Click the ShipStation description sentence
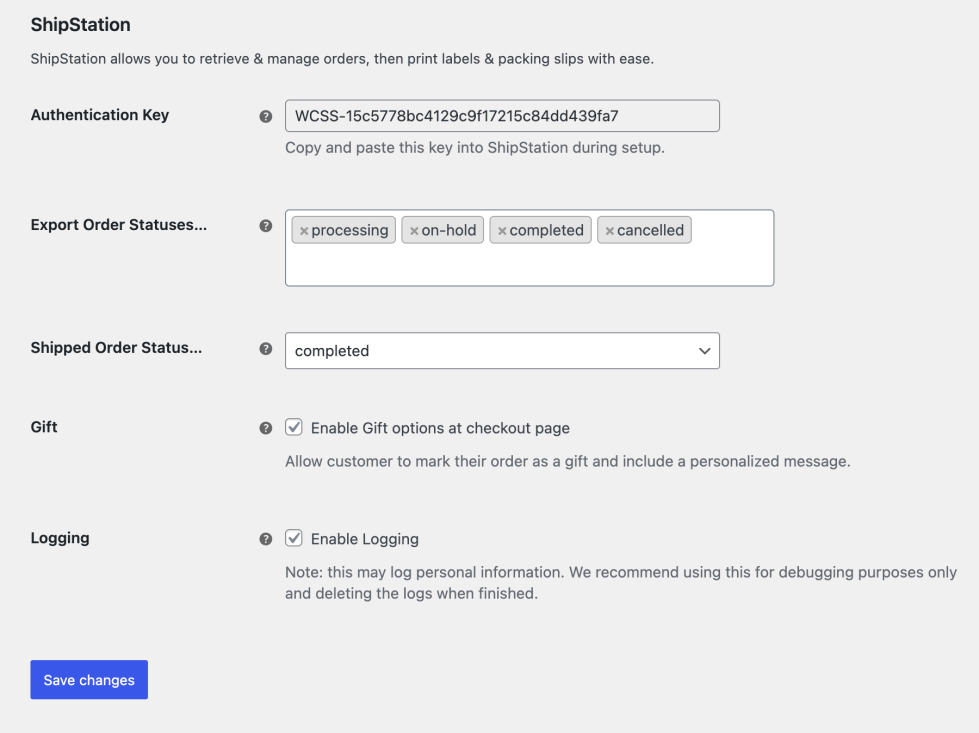Screen dimensions: 979x733 [x=342, y=59]
